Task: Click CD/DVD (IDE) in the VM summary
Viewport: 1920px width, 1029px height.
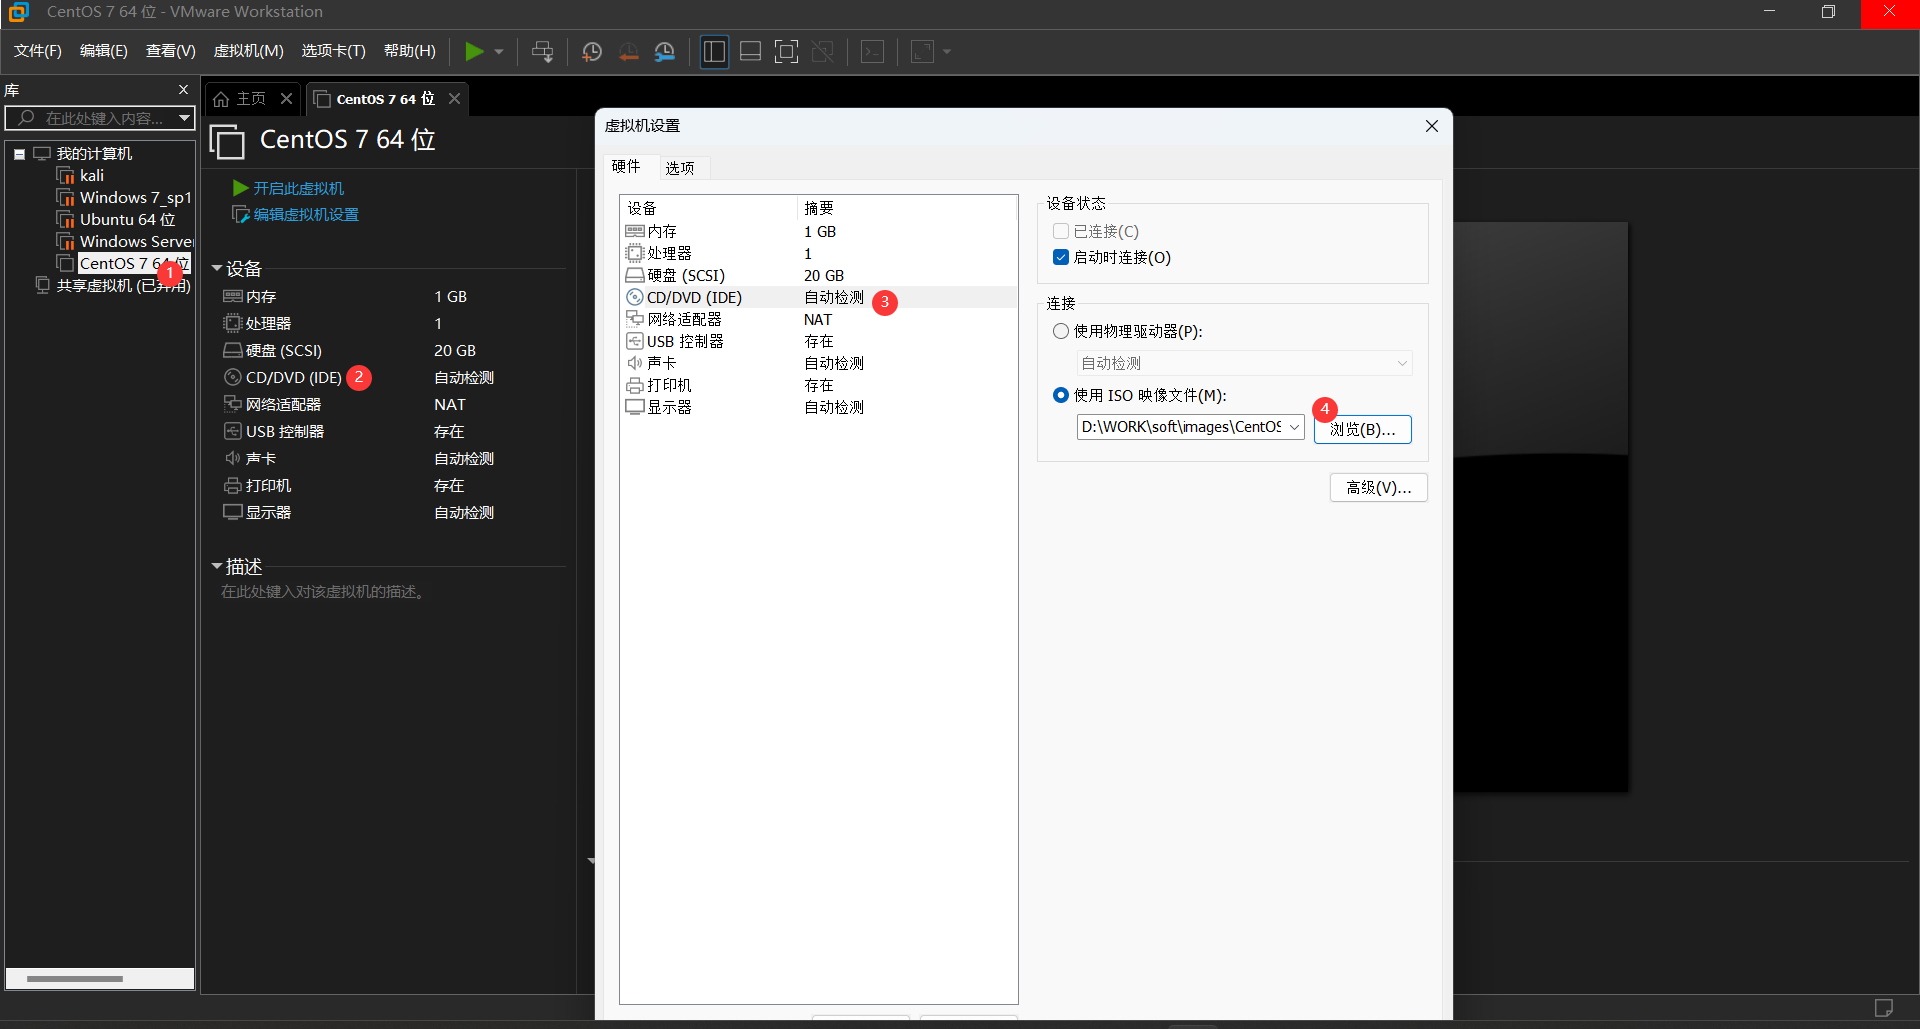Action: tap(294, 377)
